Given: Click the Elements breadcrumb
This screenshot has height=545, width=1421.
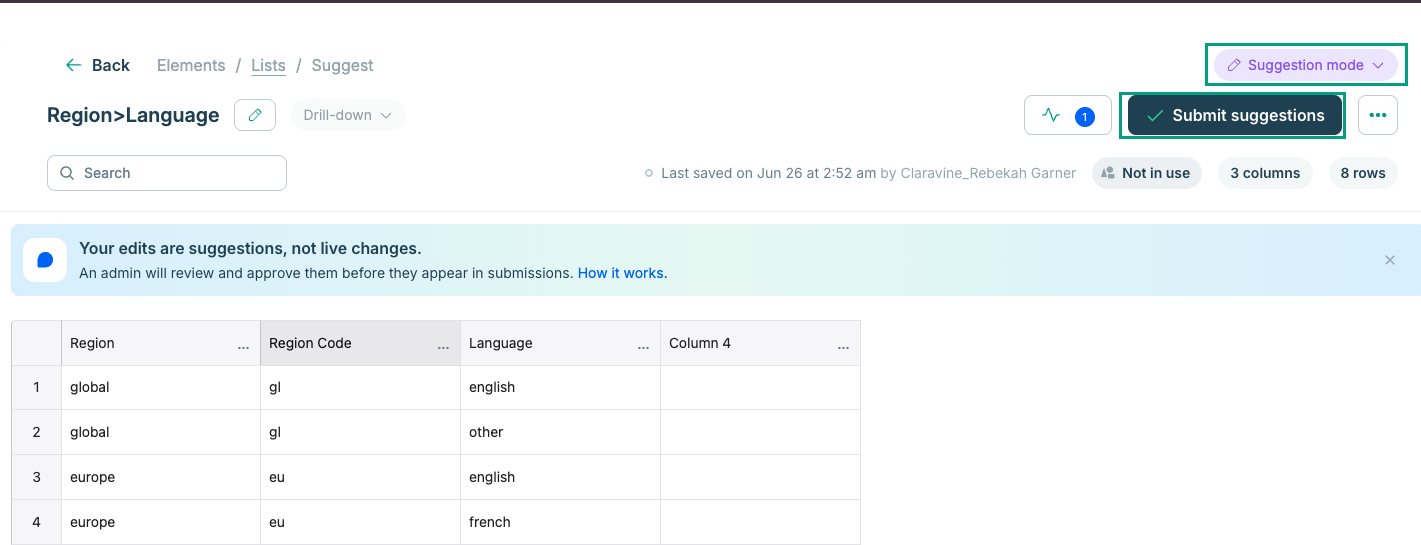Looking at the screenshot, I should 191,65.
